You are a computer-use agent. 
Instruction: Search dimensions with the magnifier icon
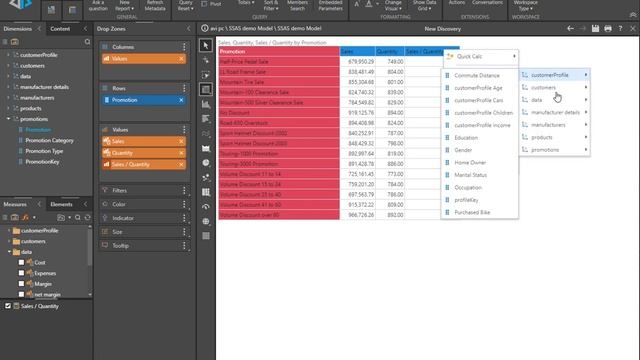coord(87,42)
